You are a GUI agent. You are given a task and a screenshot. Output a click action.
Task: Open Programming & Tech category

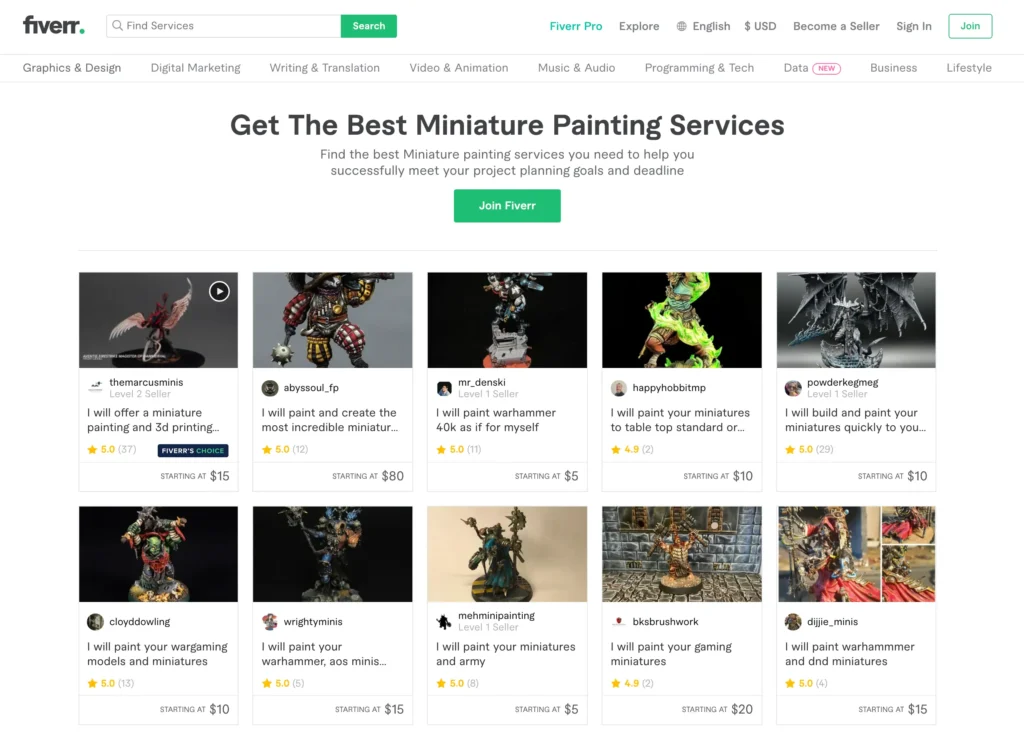point(699,68)
